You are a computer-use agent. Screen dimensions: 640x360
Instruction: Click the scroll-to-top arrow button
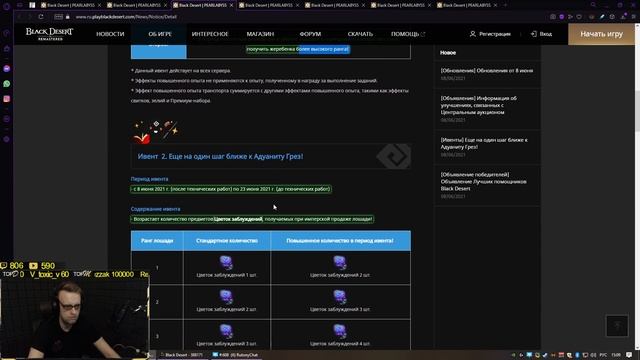pos(617,325)
